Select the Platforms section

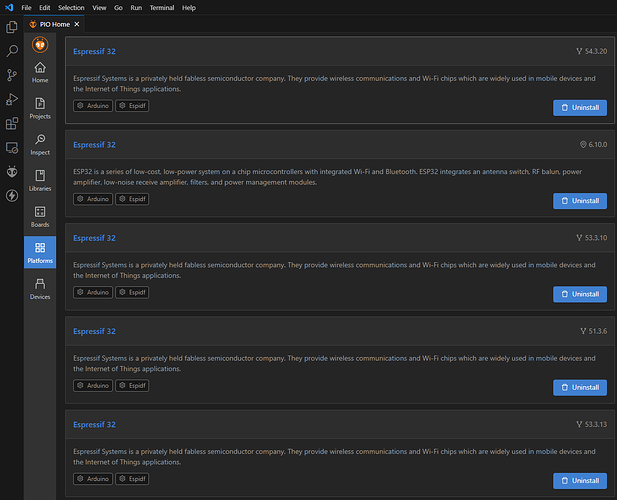[x=40, y=252]
